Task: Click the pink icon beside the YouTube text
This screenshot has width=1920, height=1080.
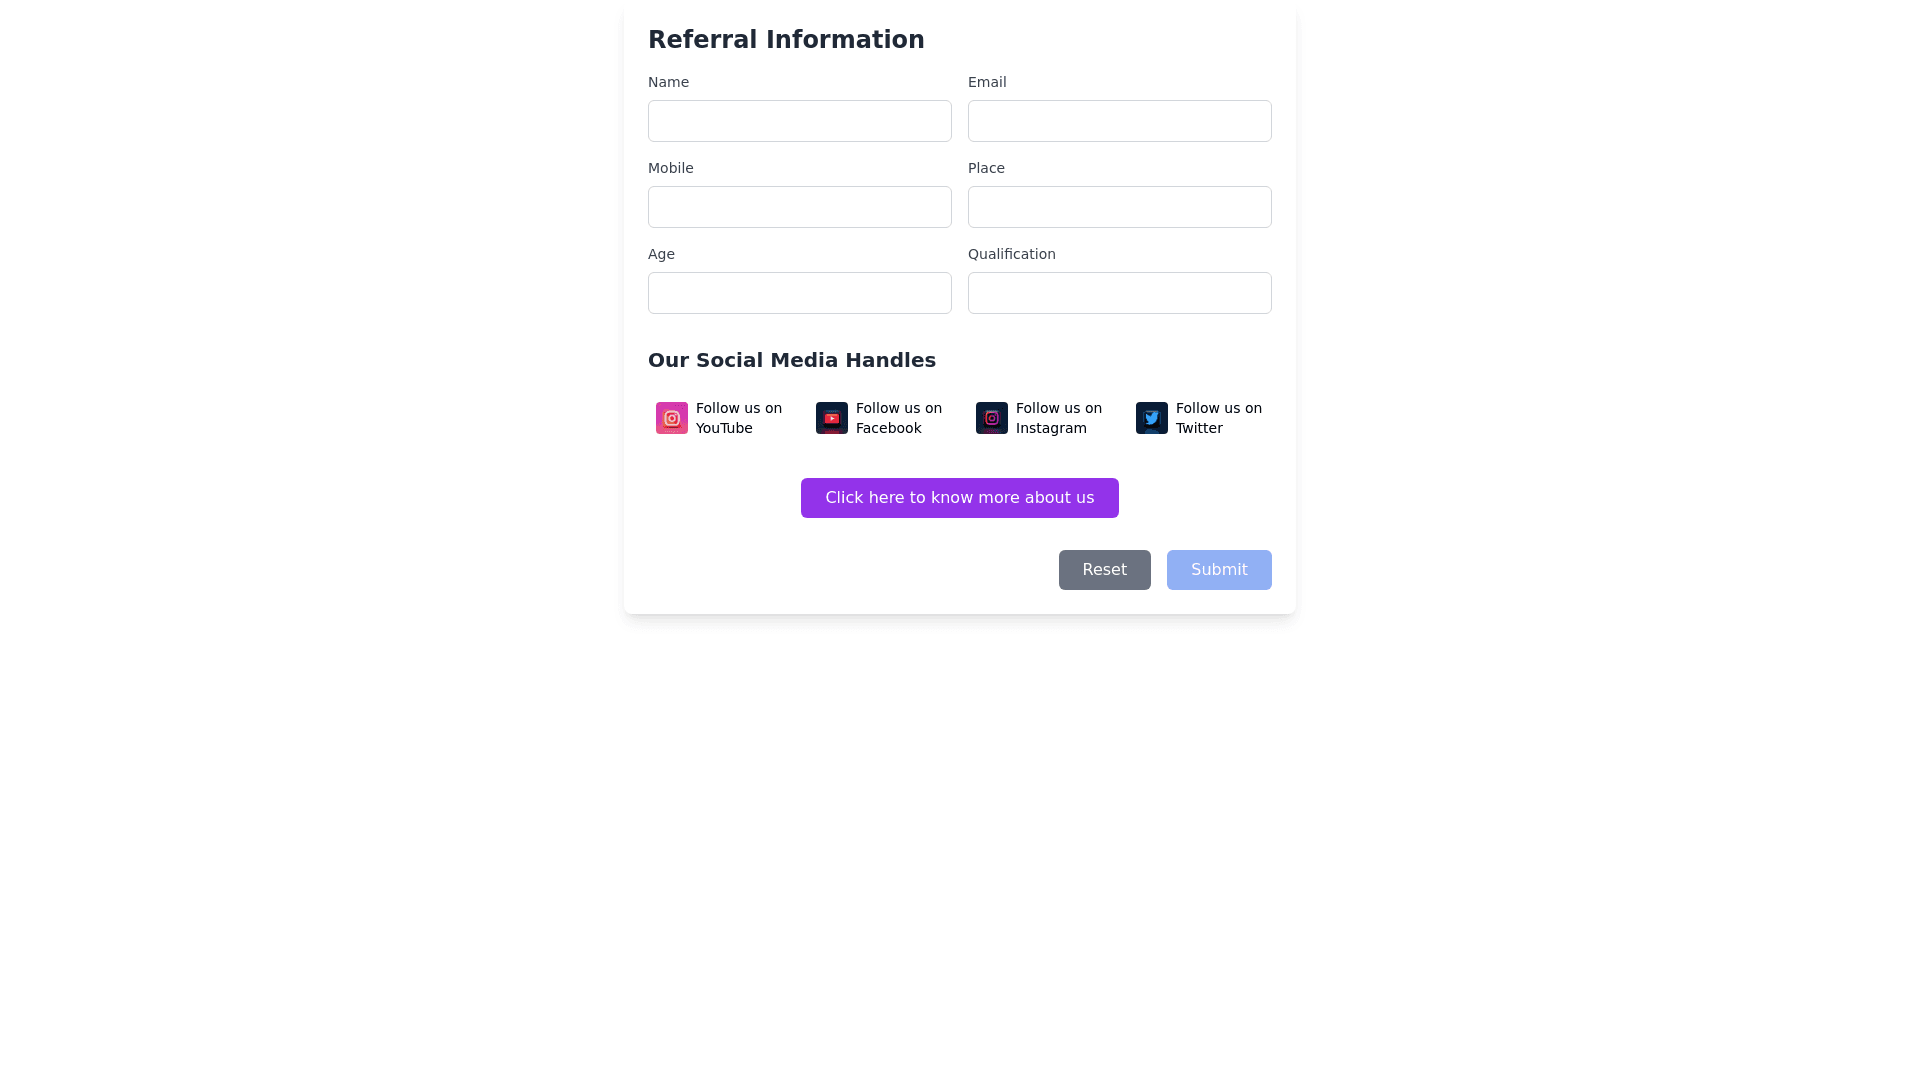Action: pos(672,418)
